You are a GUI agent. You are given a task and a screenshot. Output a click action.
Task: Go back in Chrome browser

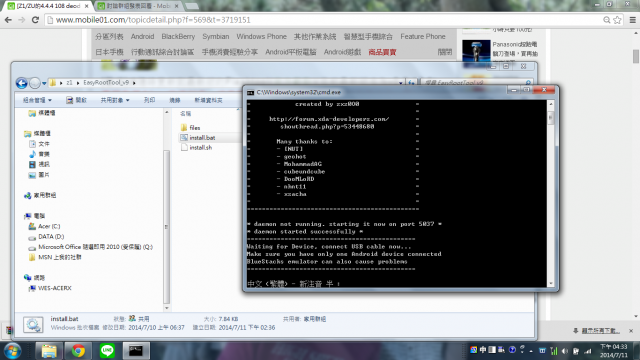[x=8, y=20]
